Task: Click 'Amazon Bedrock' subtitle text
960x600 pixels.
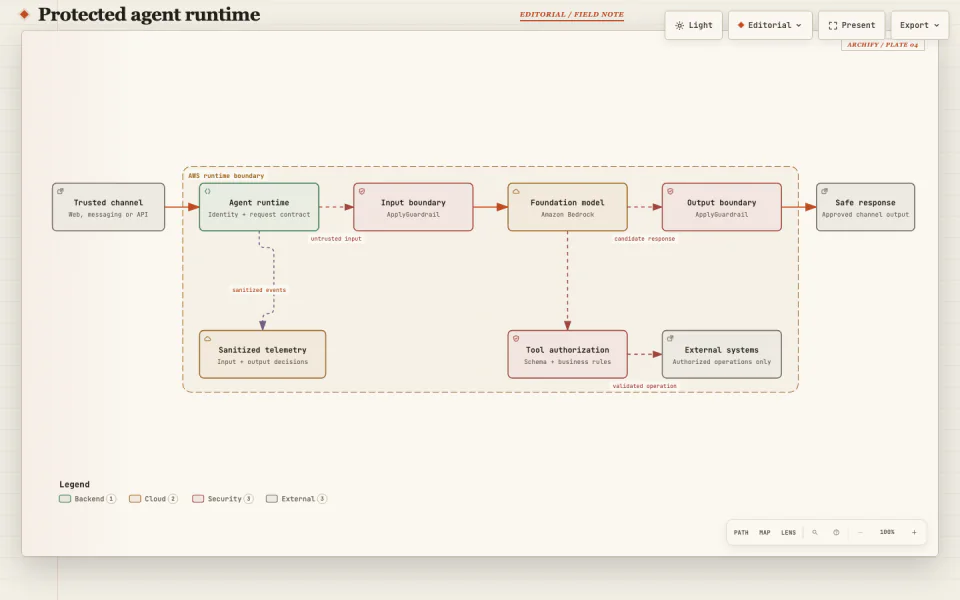Action: [x=568, y=215]
